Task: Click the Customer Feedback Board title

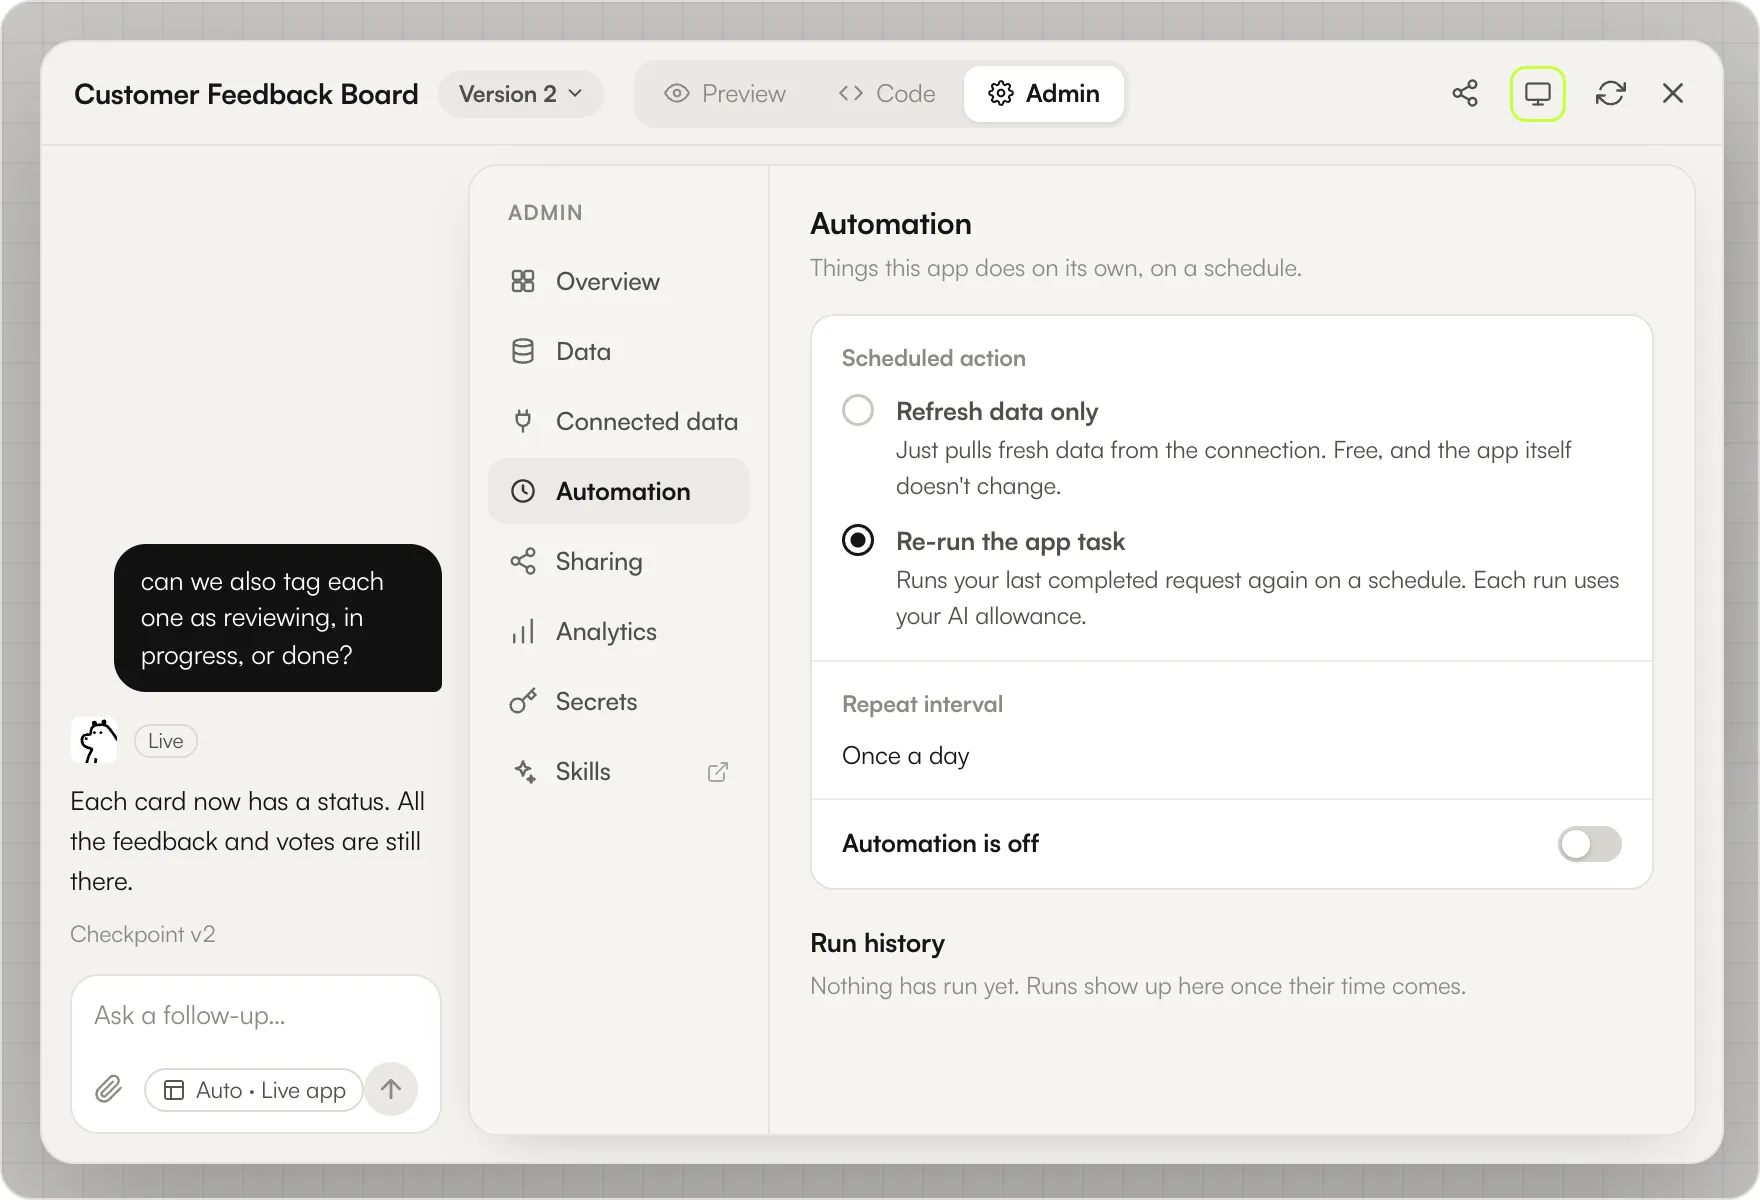Action: pyautogui.click(x=246, y=94)
